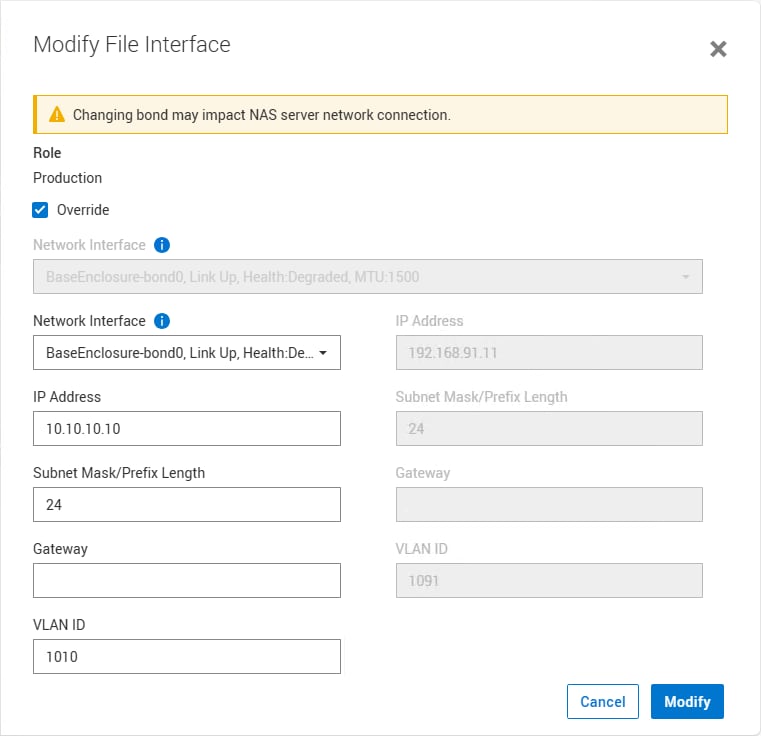761x736 pixels.
Task: Click the empty editable Gateway field
Action: tap(186, 581)
